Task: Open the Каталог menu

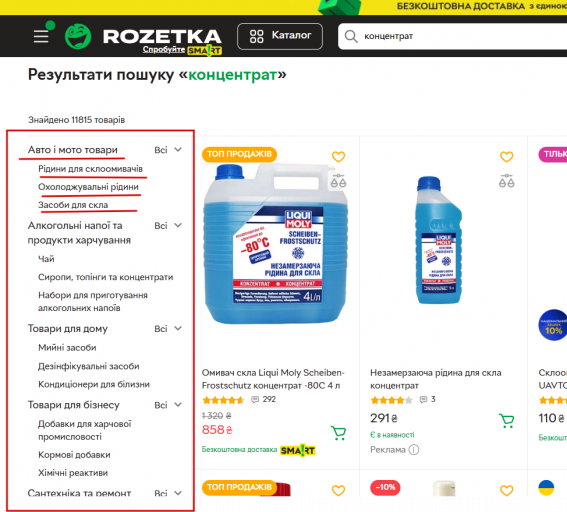Action: point(280,36)
